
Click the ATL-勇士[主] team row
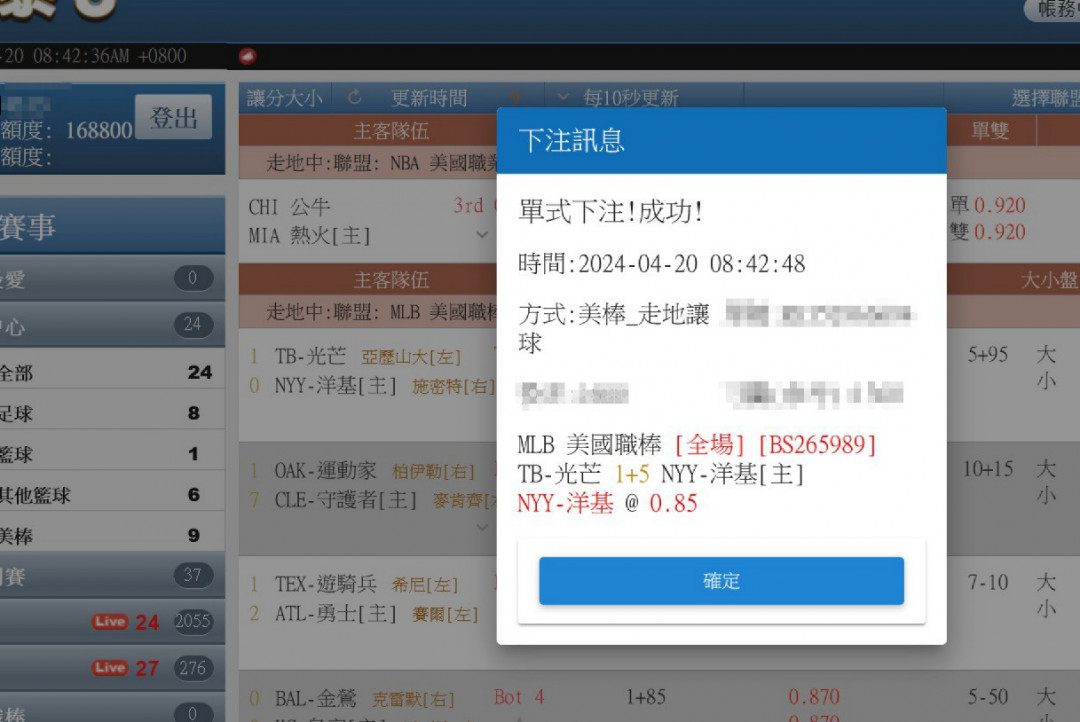click(x=335, y=613)
